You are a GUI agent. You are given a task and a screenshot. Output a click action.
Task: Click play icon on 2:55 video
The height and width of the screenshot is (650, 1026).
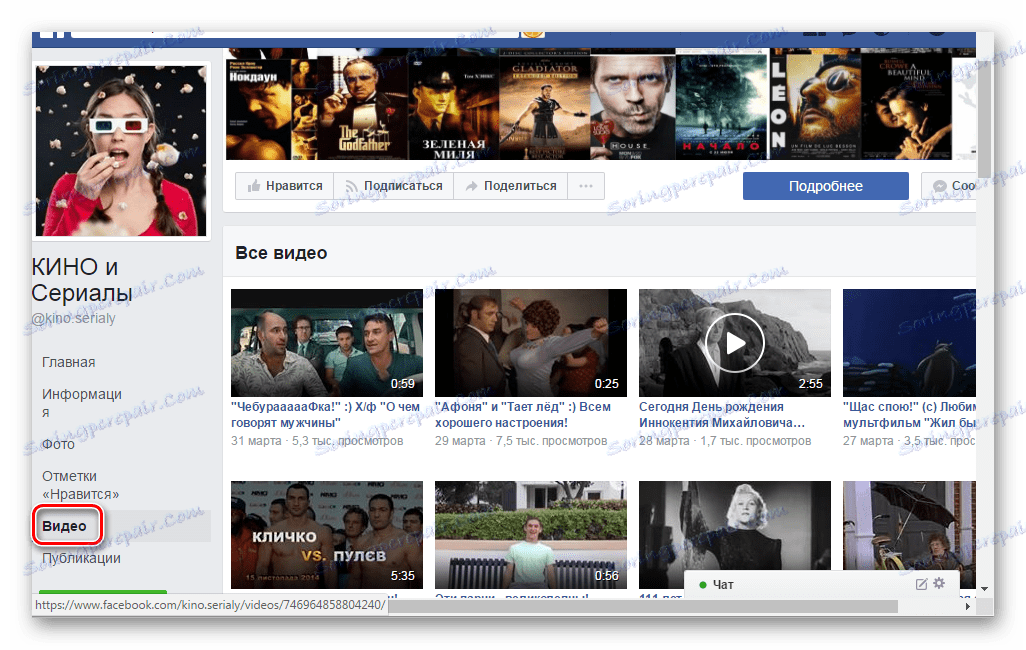[x=734, y=342]
